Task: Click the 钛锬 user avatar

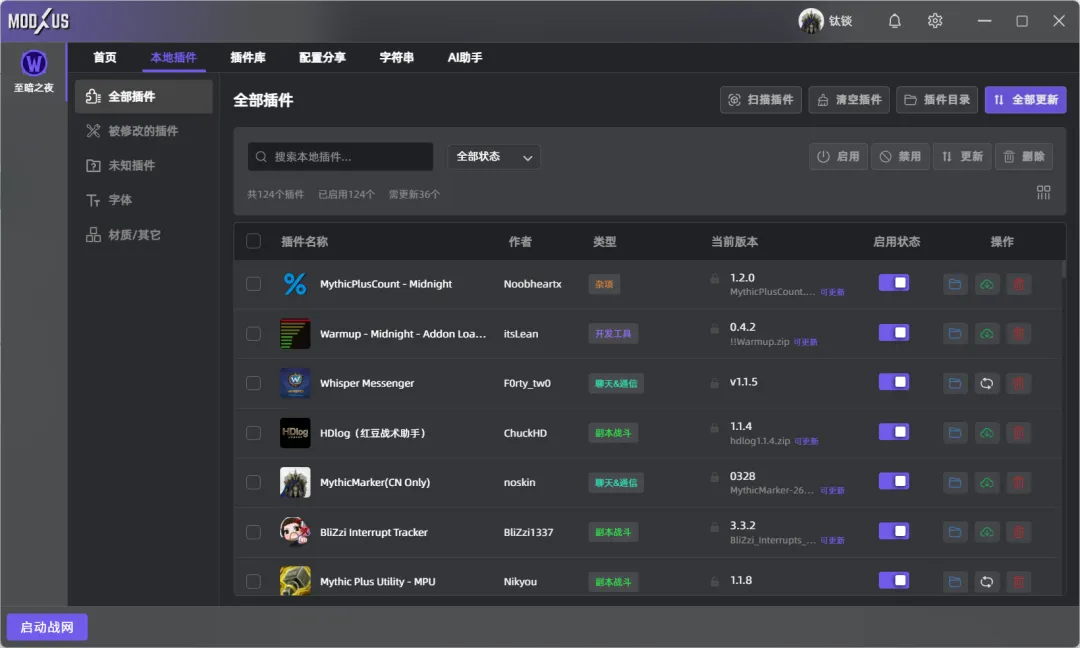Action: coord(811,21)
